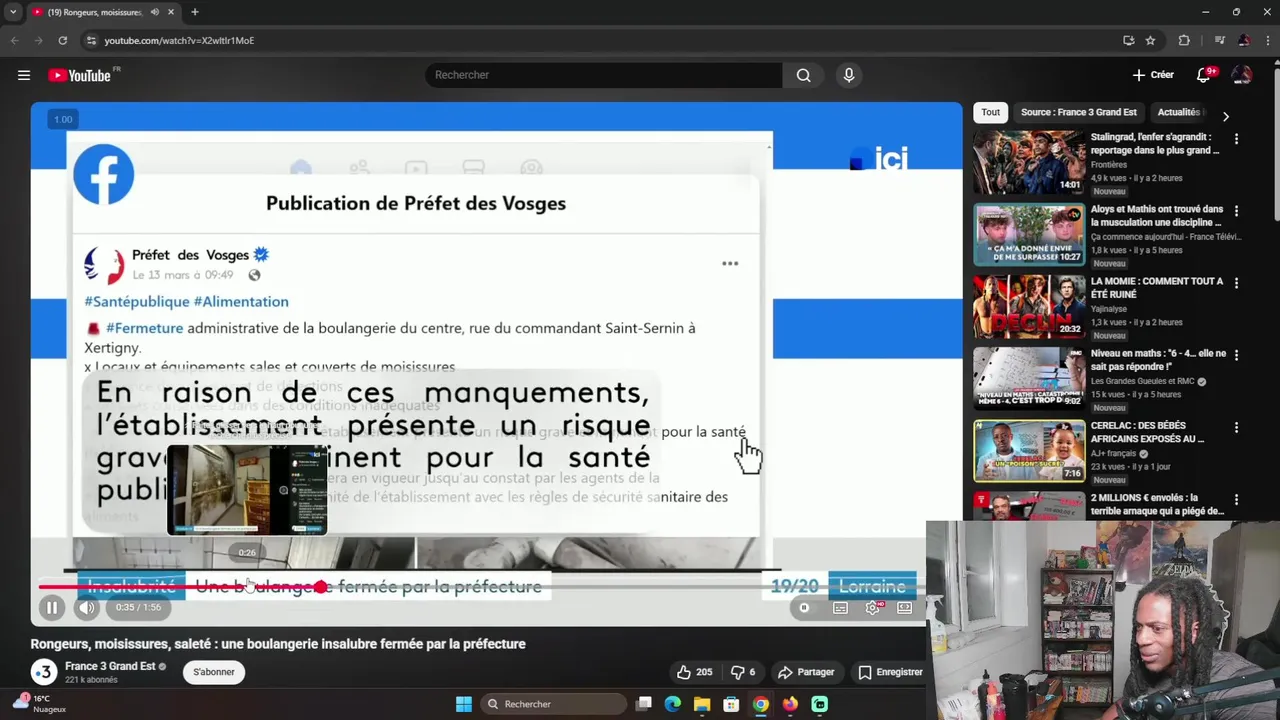Save the video with Enregistrer
Viewport: 1280px width, 720px height.
pos(890,672)
